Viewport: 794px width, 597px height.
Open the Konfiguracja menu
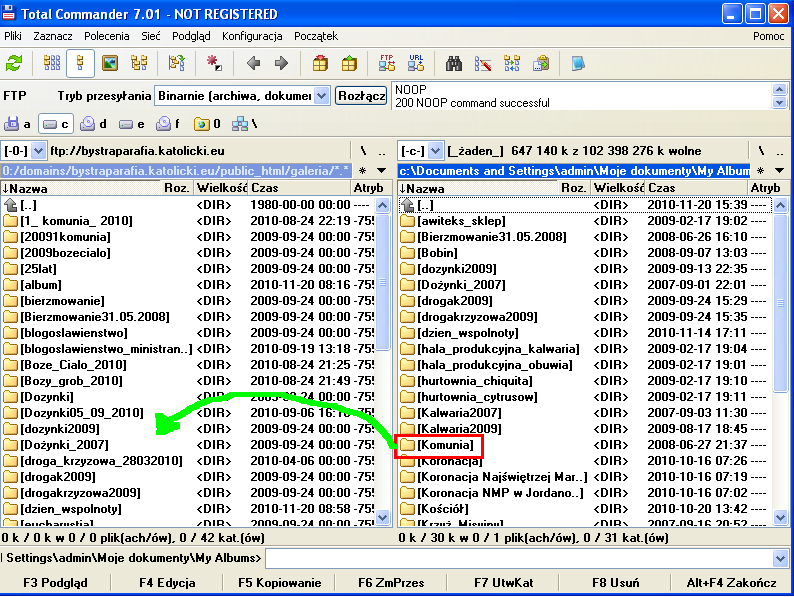coord(251,36)
